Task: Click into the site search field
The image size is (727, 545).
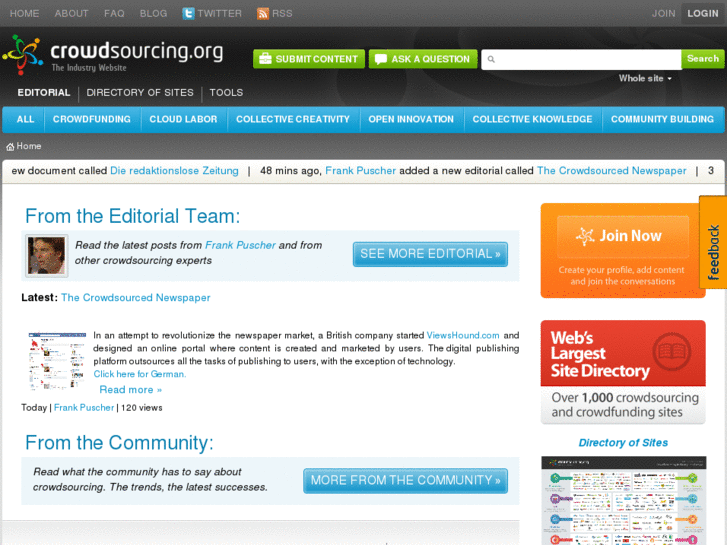Action: pyautogui.click(x=581, y=59)
